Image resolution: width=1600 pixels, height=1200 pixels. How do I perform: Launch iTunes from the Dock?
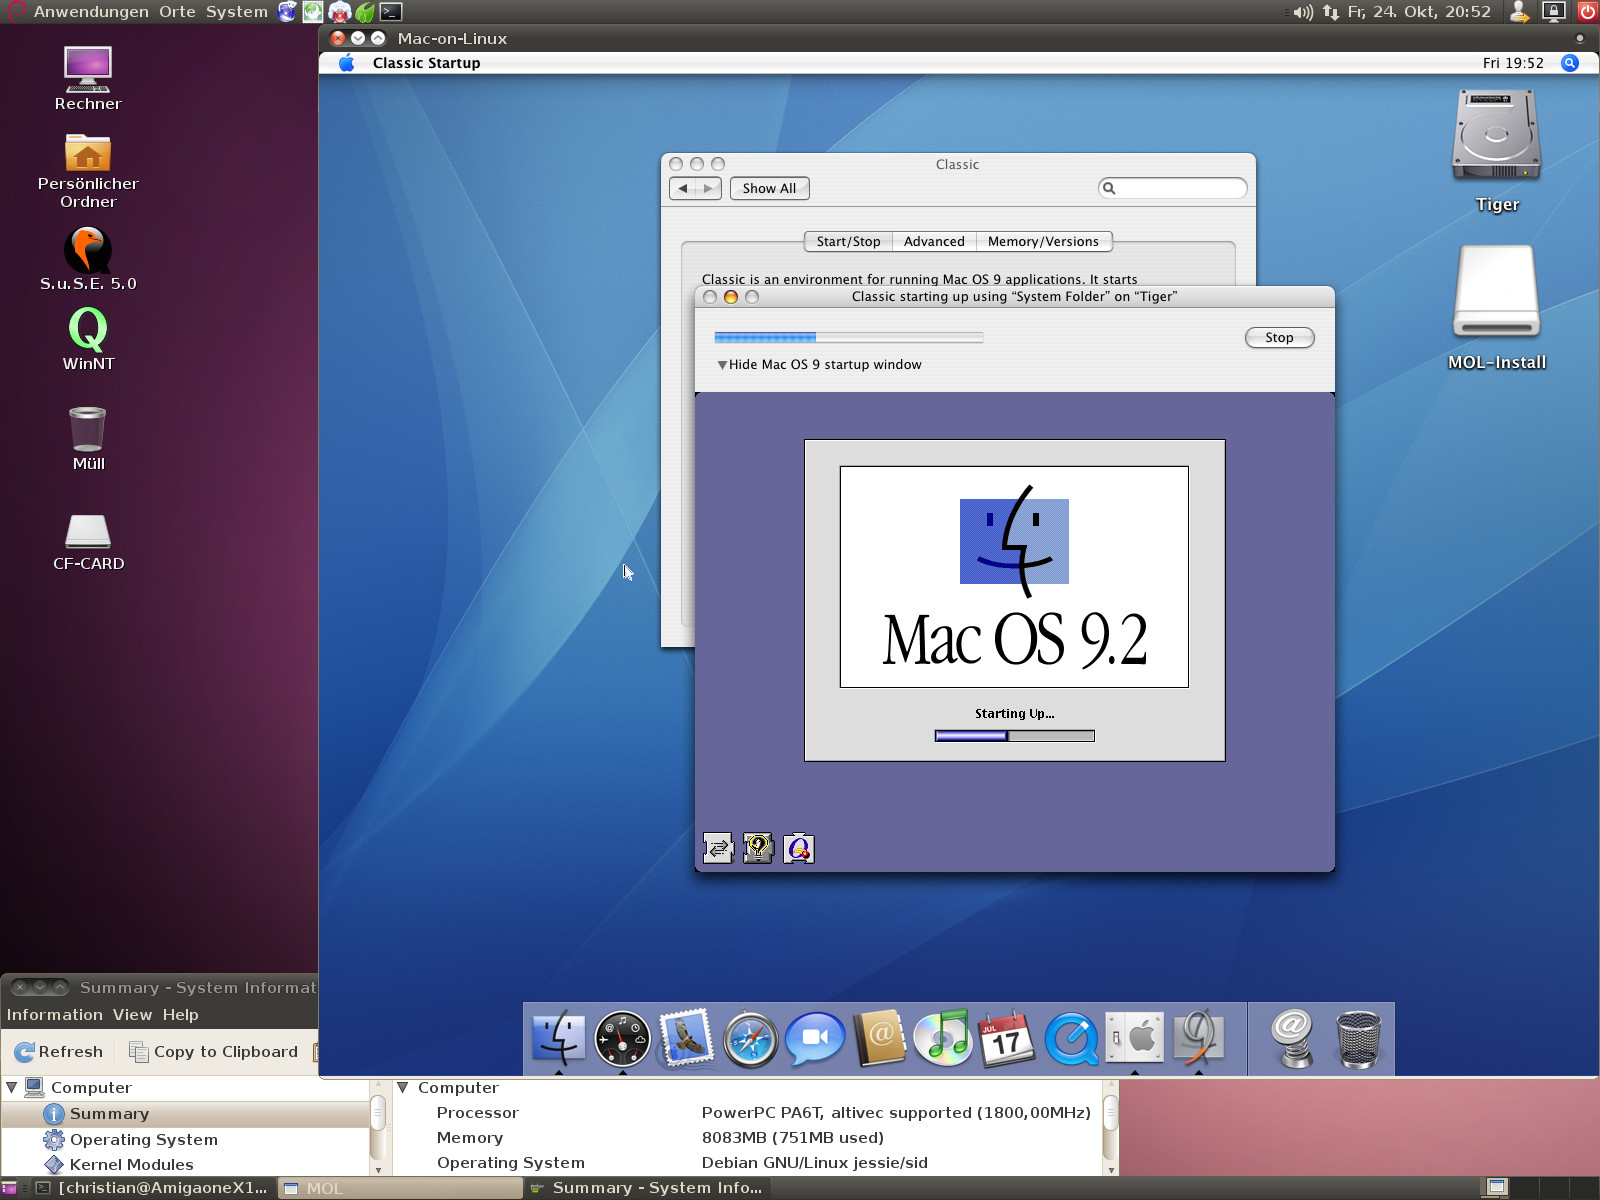click(943, 1039)
